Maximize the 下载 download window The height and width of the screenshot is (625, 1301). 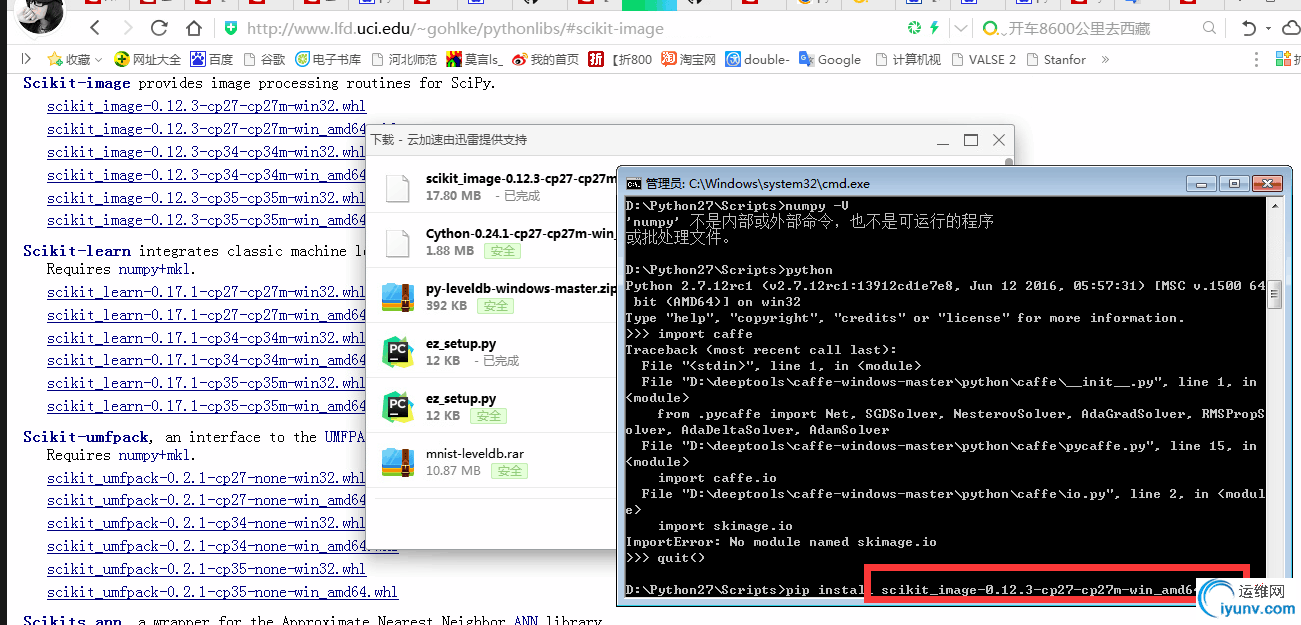pos(971,140)
